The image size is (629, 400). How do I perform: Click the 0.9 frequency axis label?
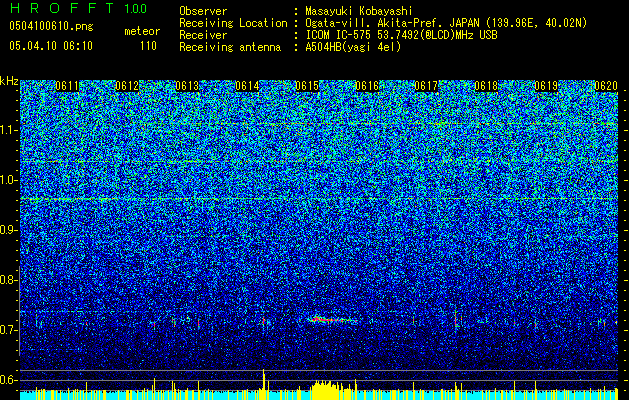[x=7, y=230]
